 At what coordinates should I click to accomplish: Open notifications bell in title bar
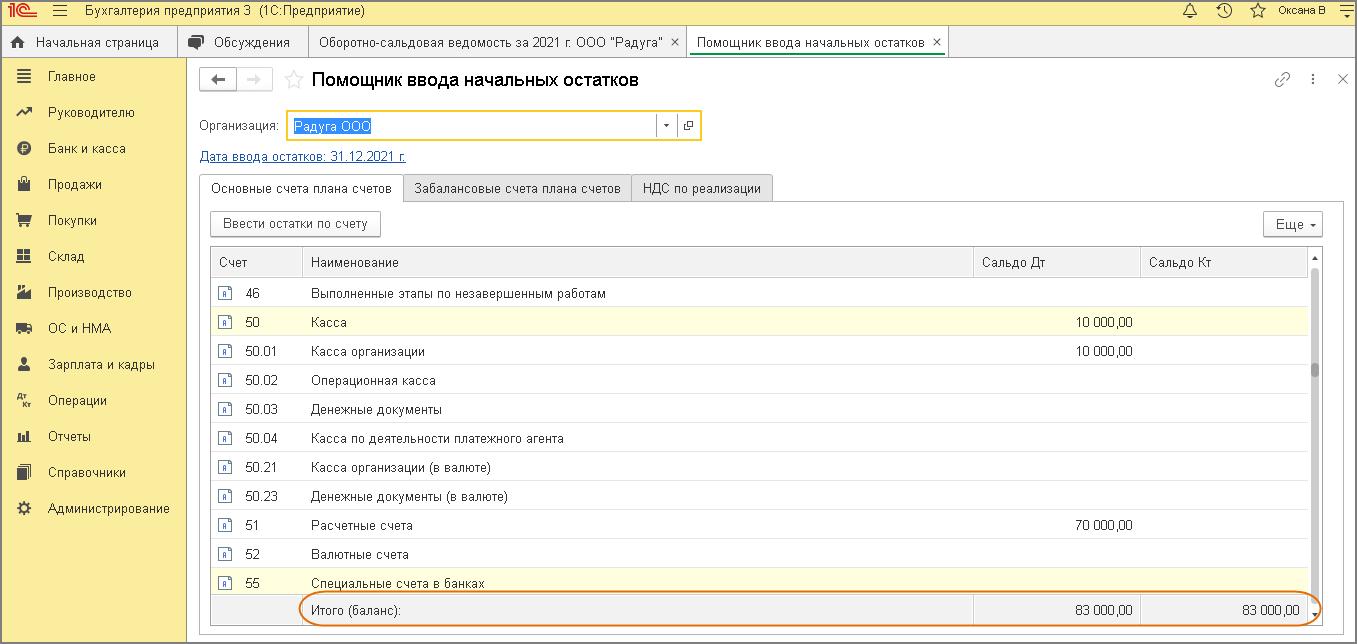[1190, 11]
